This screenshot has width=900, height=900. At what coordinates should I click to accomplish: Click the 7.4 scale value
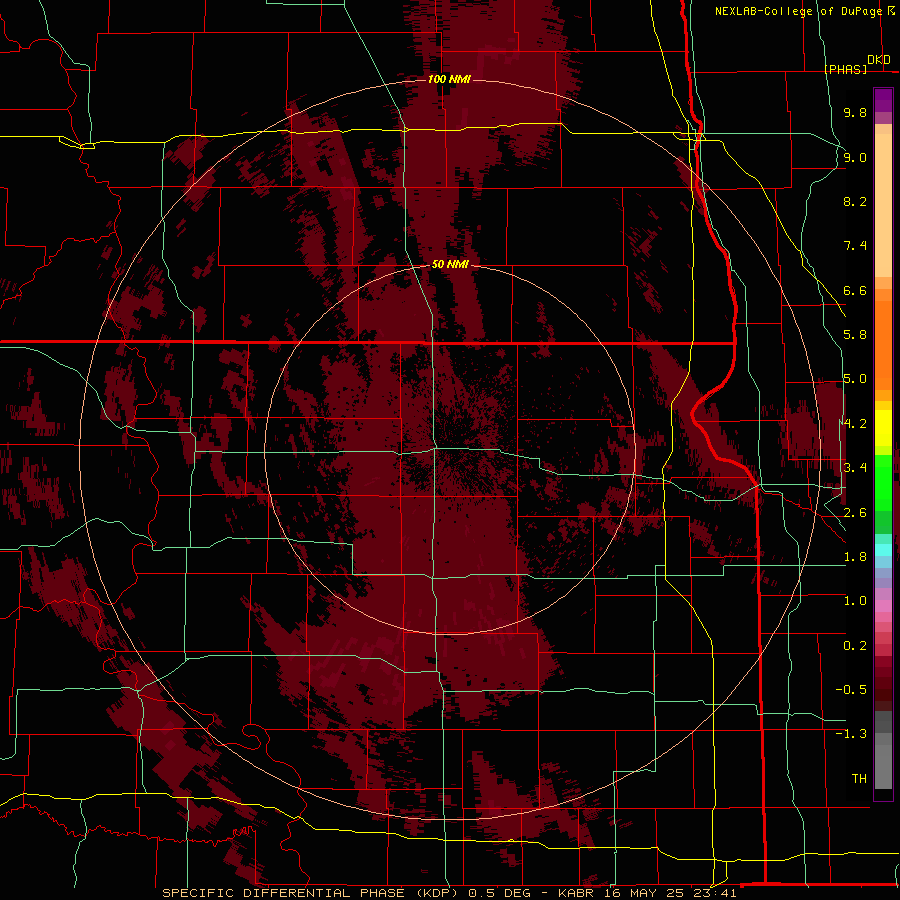855,246
